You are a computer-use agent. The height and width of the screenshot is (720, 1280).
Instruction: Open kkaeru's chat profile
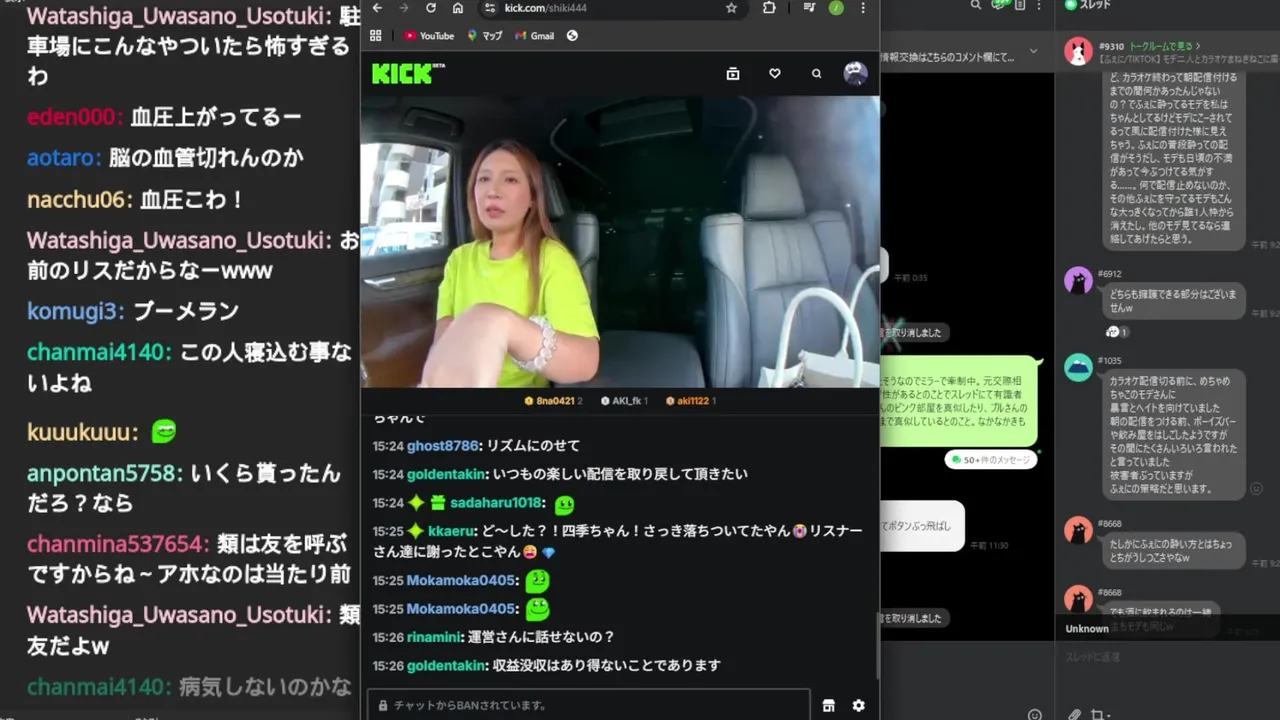click(453, 531)
